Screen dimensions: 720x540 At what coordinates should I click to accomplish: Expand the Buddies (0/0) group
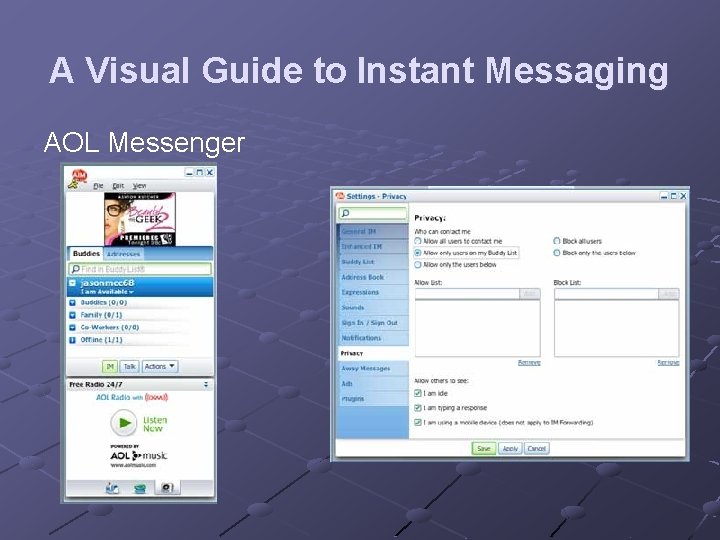coord(72,303)
